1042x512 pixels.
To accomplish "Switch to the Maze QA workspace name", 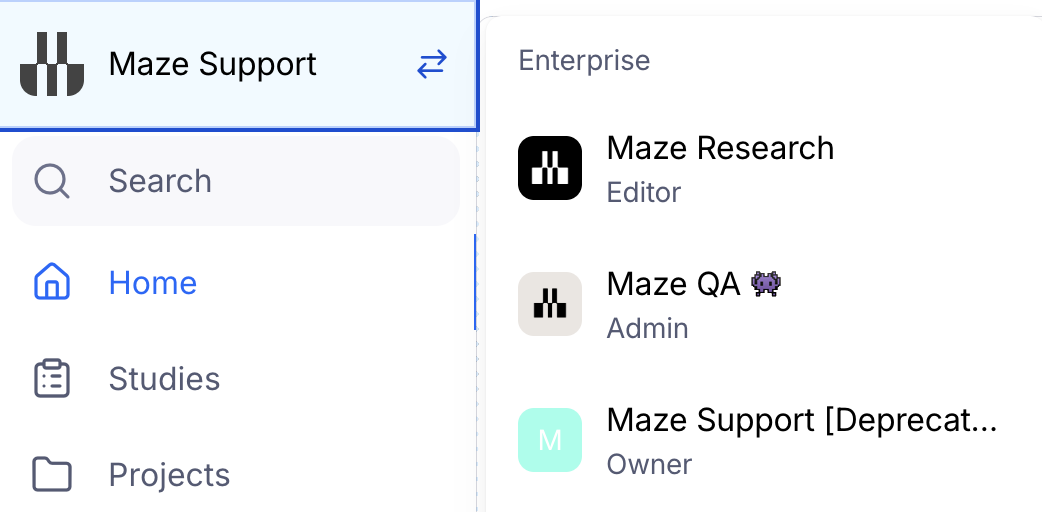I will click(673, 285).
